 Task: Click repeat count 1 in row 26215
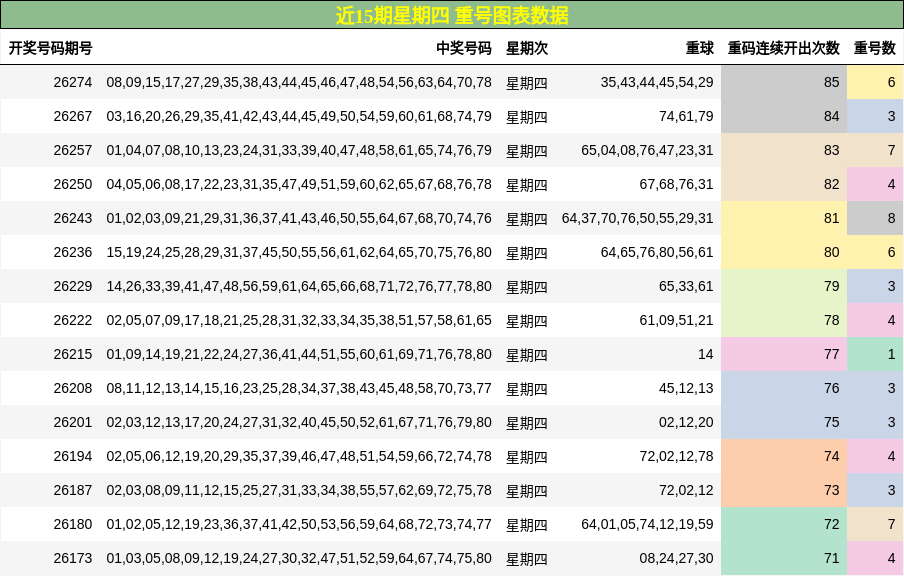pyautogui.click(x=875, y=355)
